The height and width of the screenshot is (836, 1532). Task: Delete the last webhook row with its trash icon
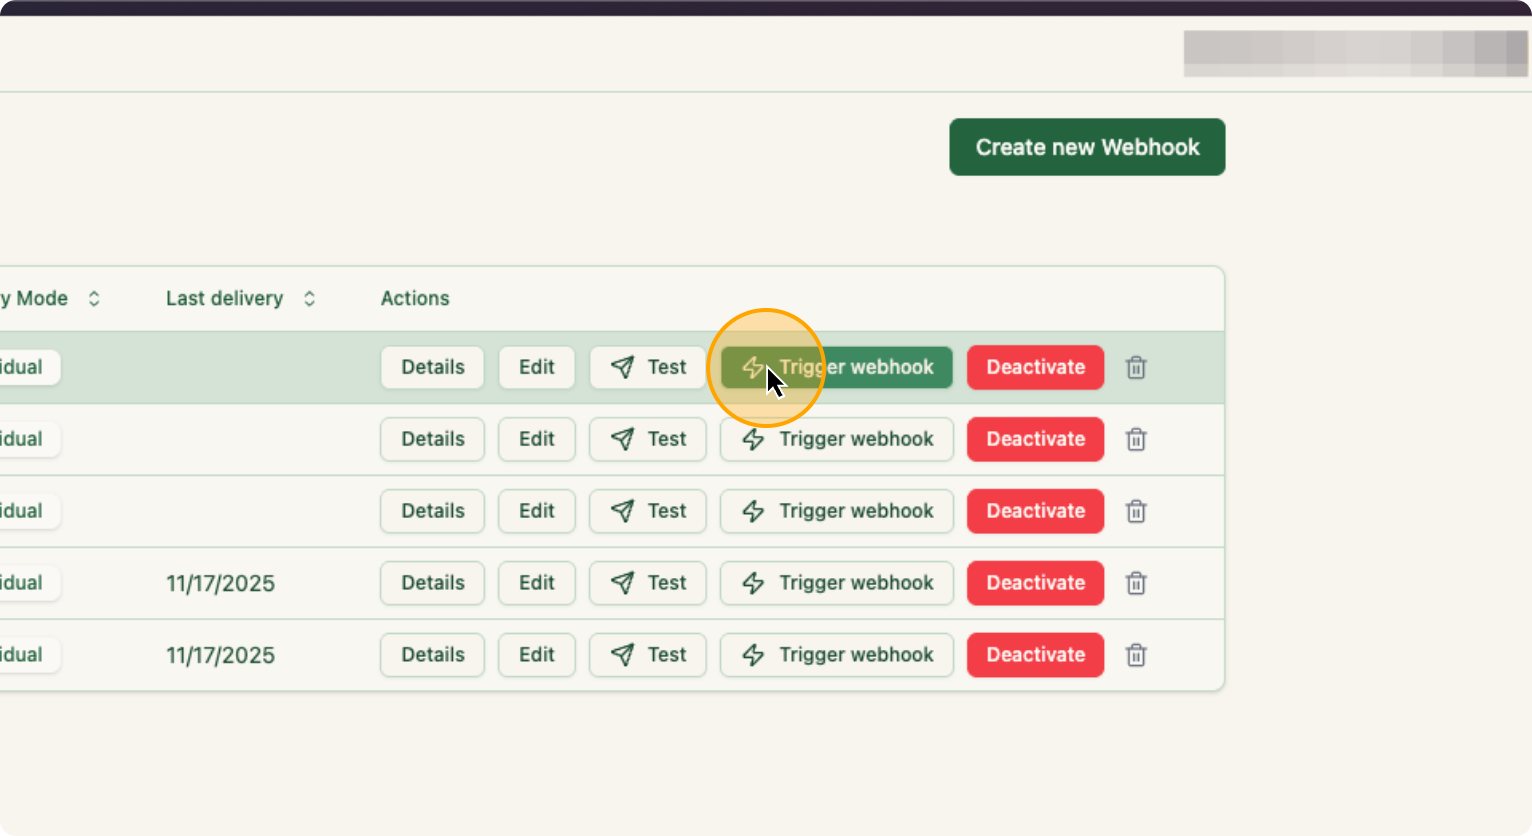click(x=1136, y=655)
